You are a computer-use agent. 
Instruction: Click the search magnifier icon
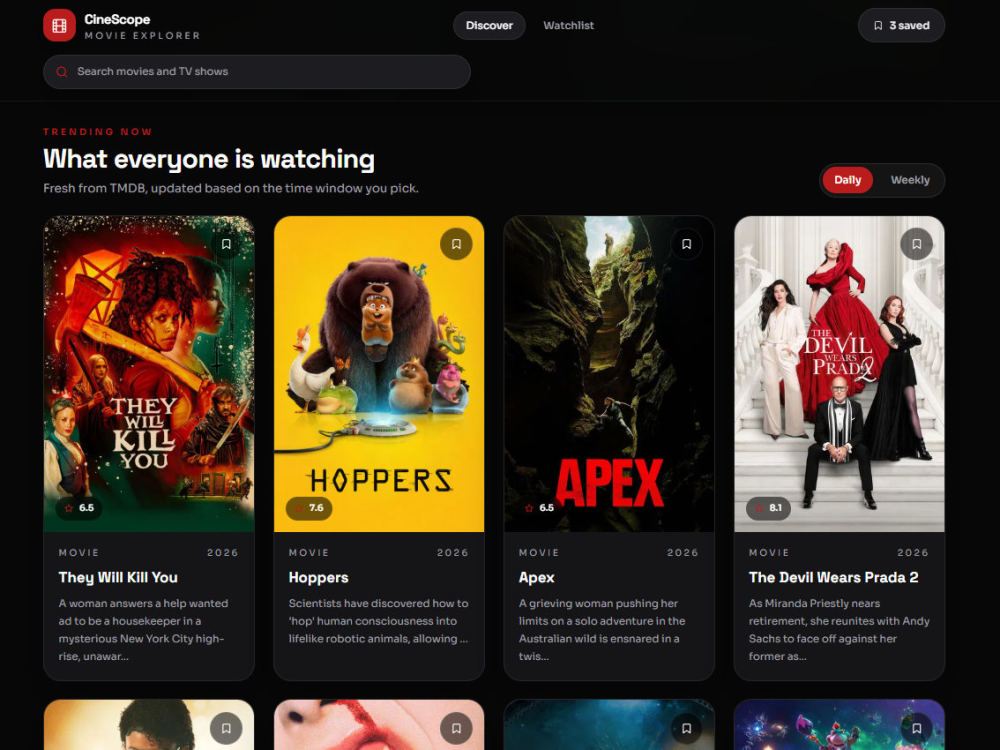coord(62,71)
